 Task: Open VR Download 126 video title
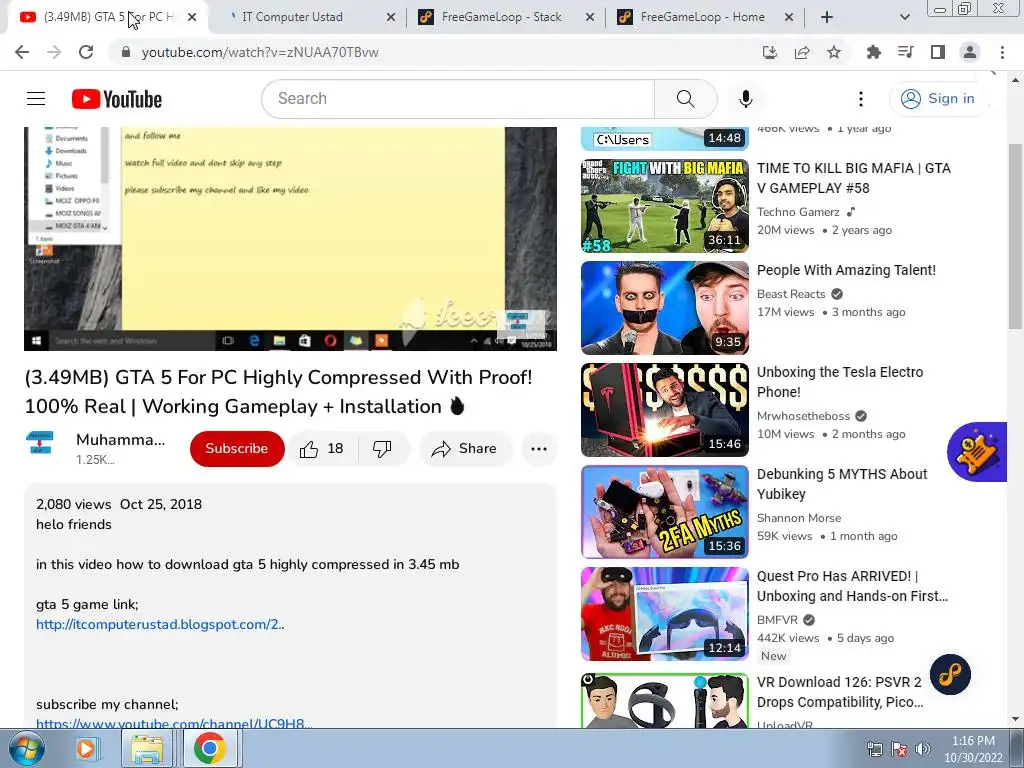(840, 692)
